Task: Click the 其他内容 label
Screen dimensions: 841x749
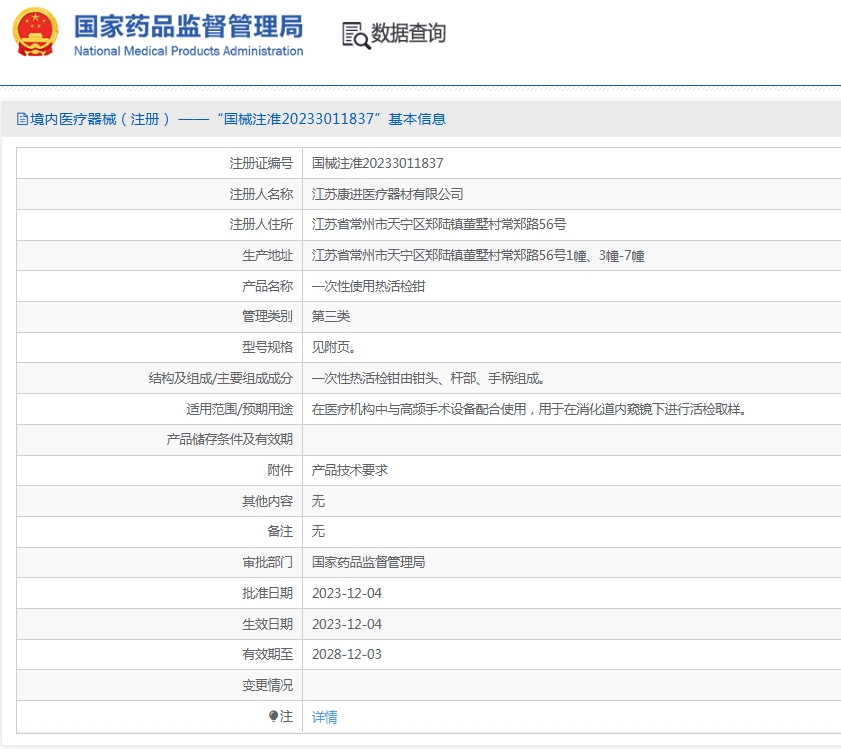Action: 268,501
